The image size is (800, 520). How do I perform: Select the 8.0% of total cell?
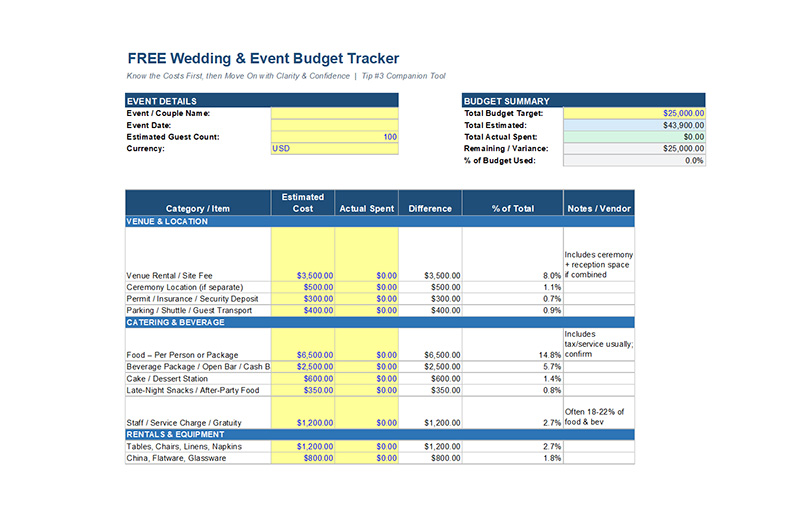pyautogui.click(x=513, y=254)
